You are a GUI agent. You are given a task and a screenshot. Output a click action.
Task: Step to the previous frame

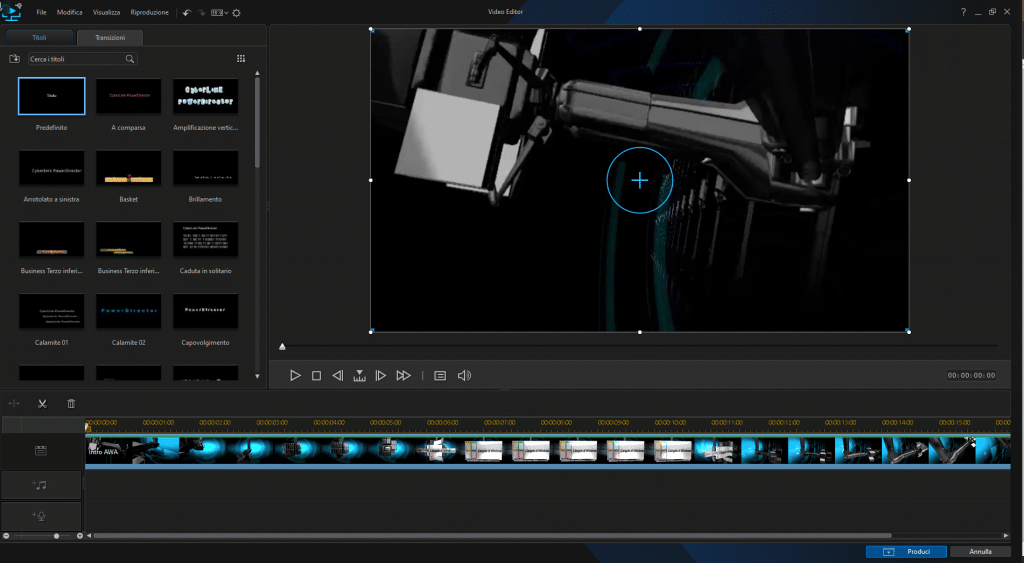tap(338, 376)
